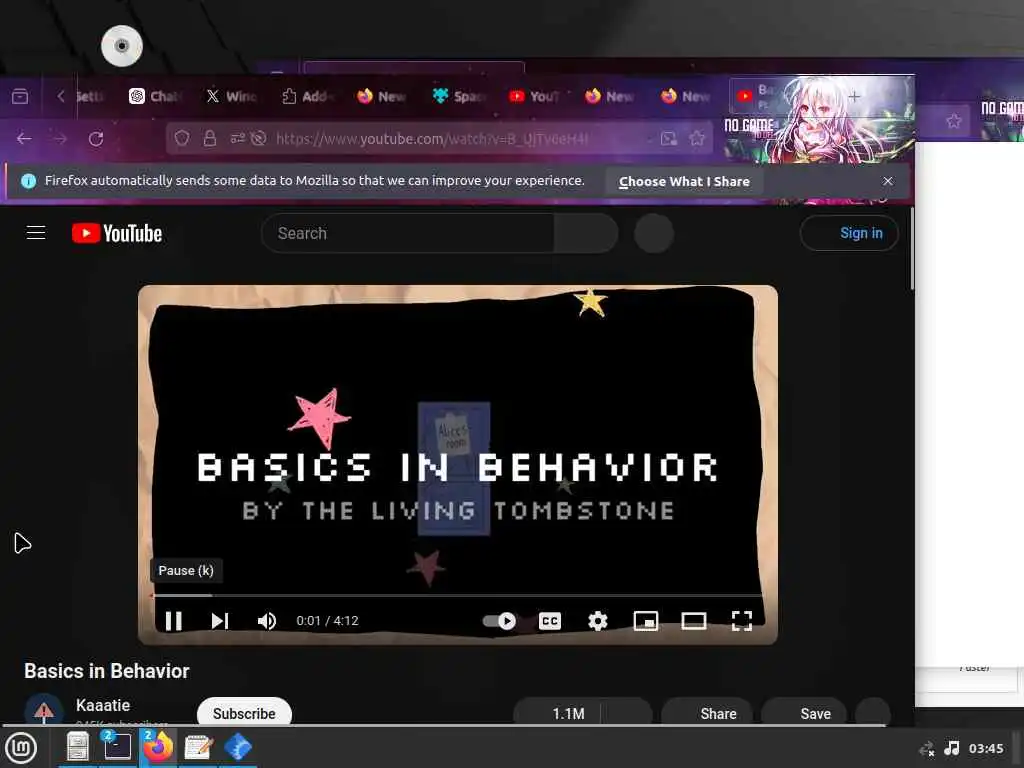Save video to playlist
Screen dimensions: 1024x768
805,713
